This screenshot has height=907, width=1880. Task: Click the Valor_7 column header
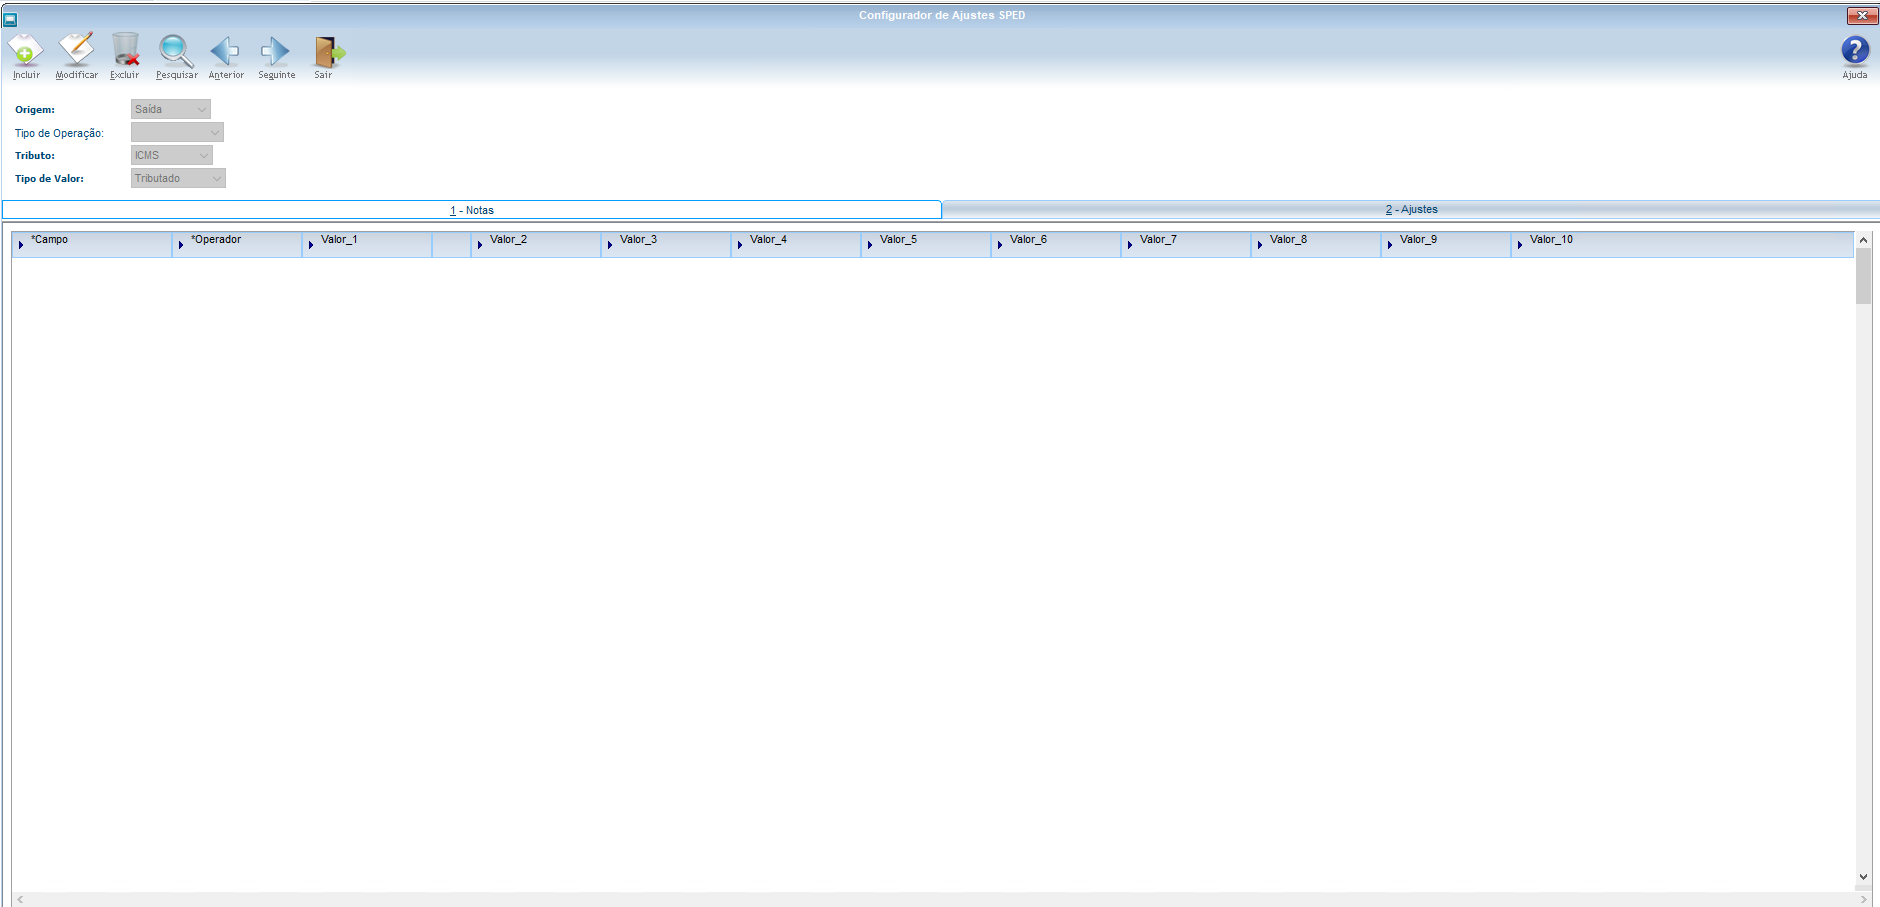coord(1186,244)
